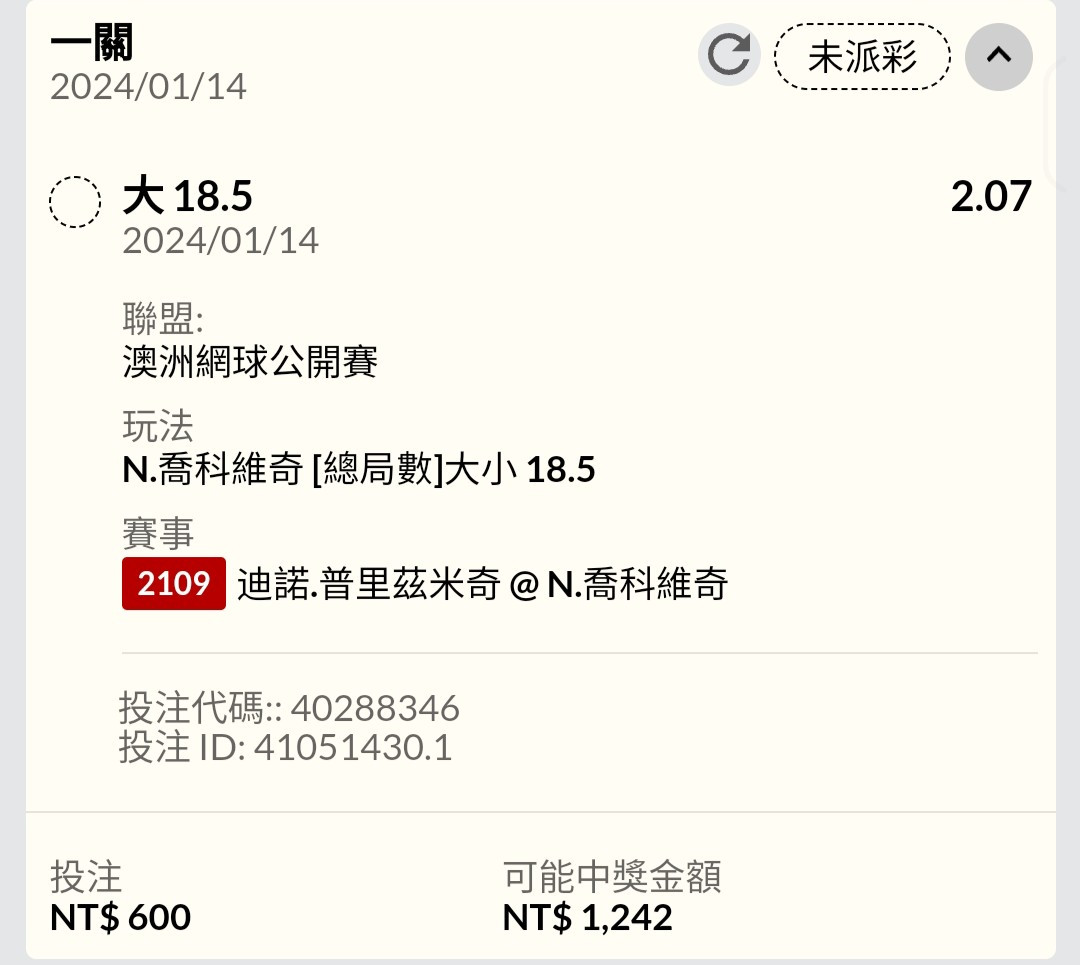Click the slip date 2024/01/14 under 一關

148,87
